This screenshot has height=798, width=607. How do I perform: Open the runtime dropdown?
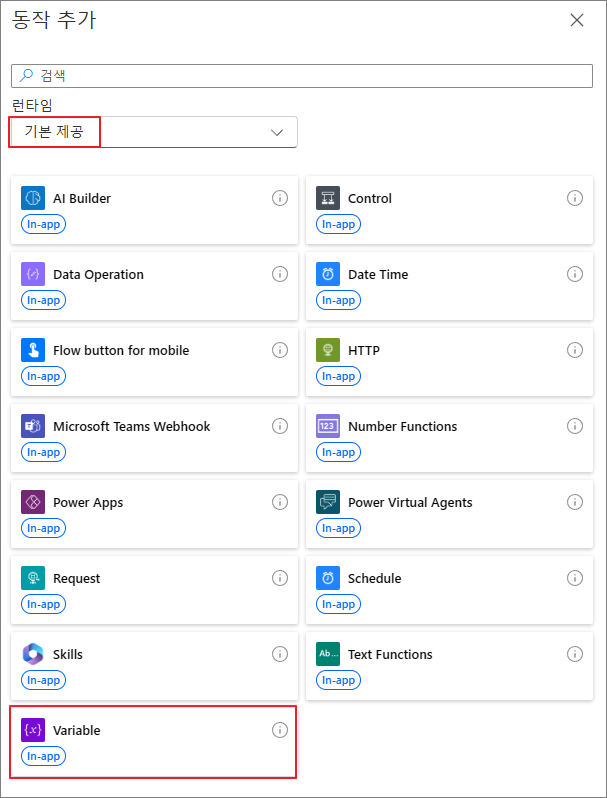tap(154, 132)
